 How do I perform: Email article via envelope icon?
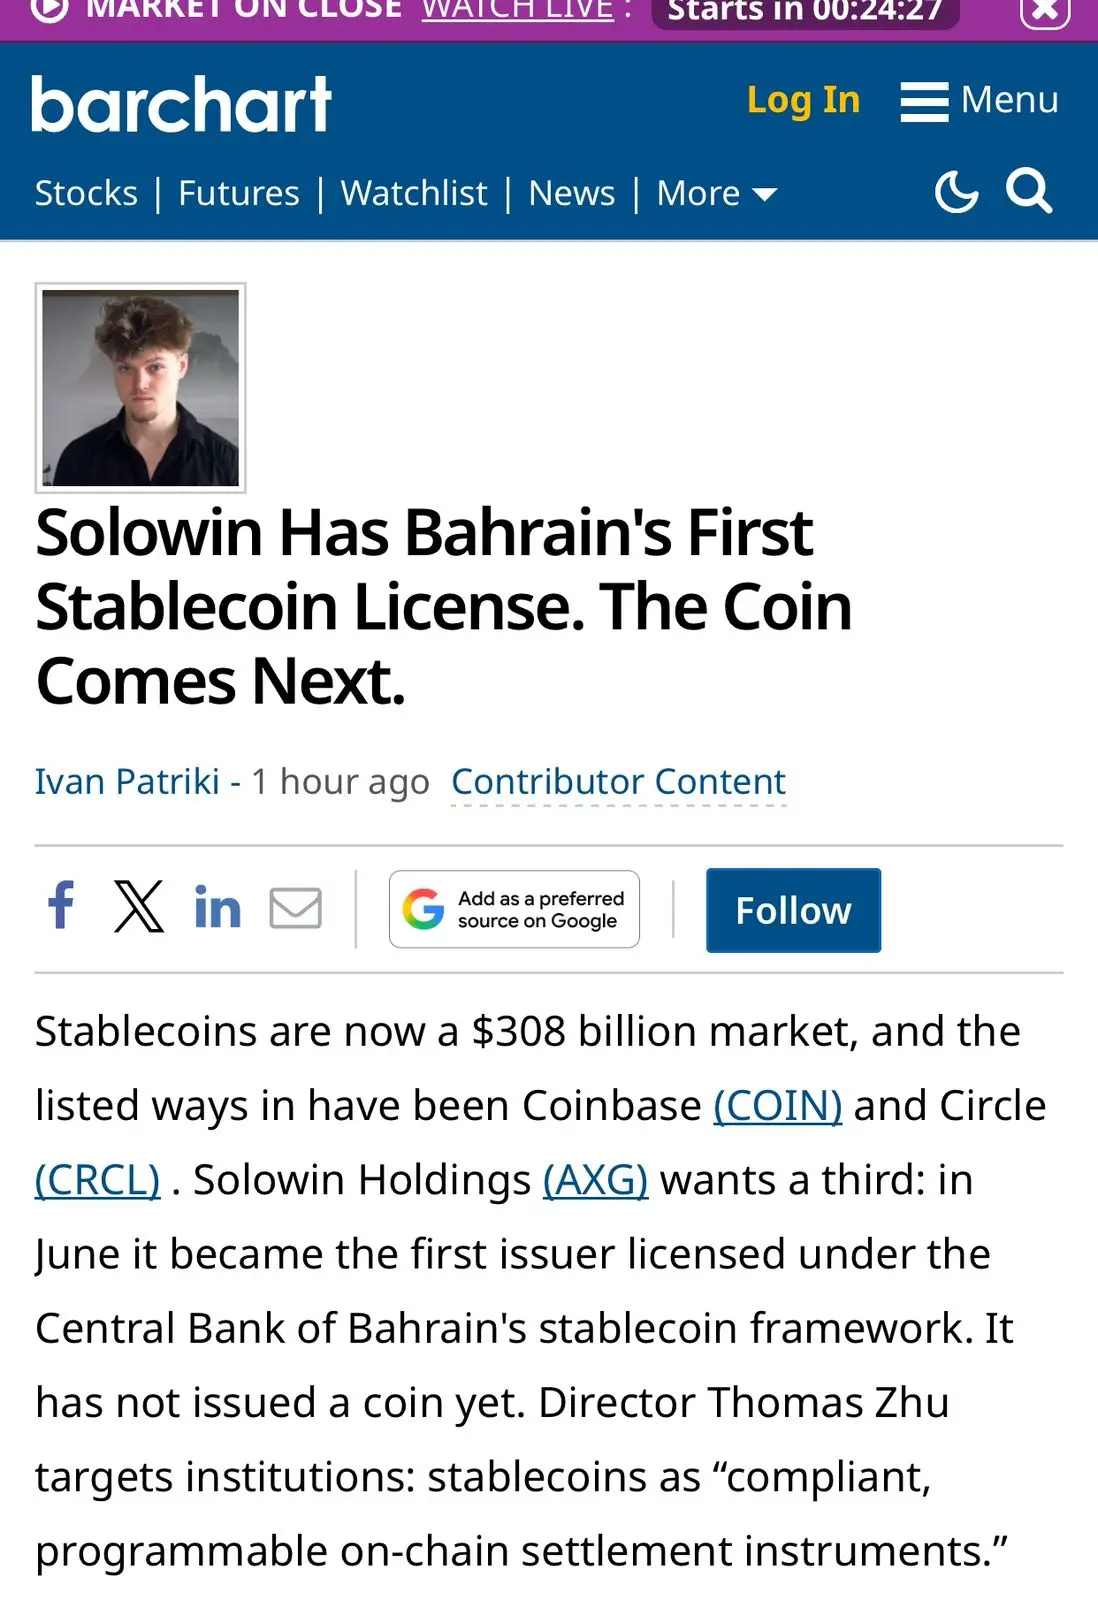coord(296,907)
